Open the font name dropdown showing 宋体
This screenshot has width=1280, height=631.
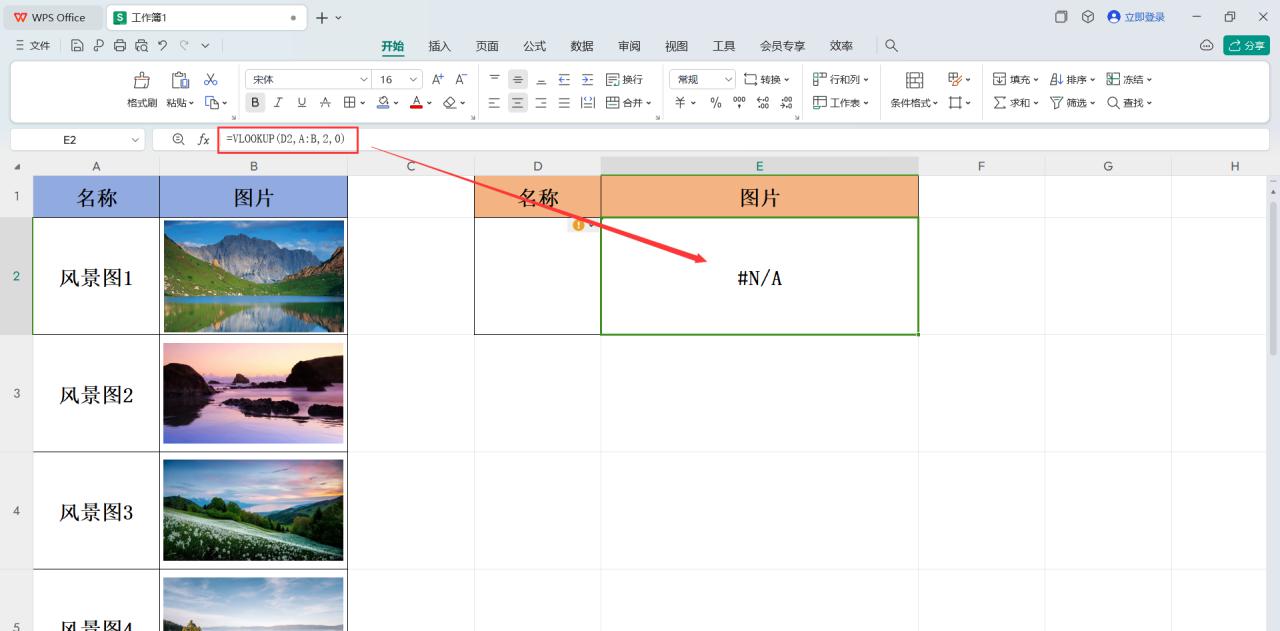[364, 79]
